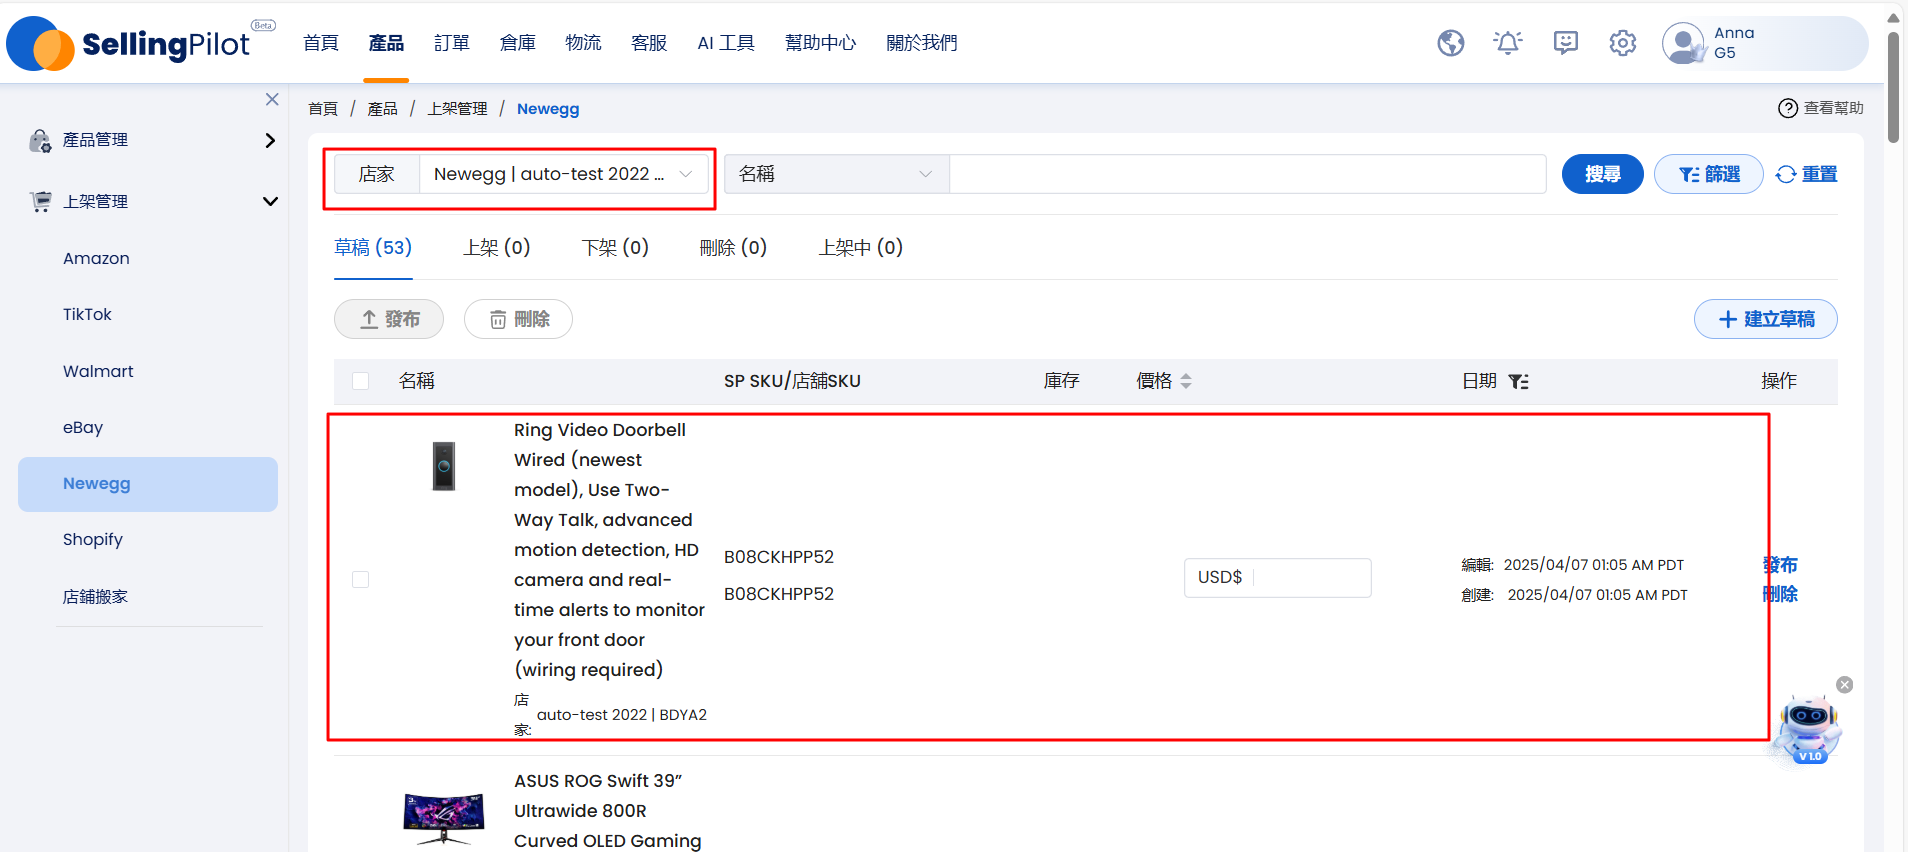Sort by 價格 column arrows
Image resolution: width=1908 pixels, height=852 pixels.
click(x=1186, y=381)
